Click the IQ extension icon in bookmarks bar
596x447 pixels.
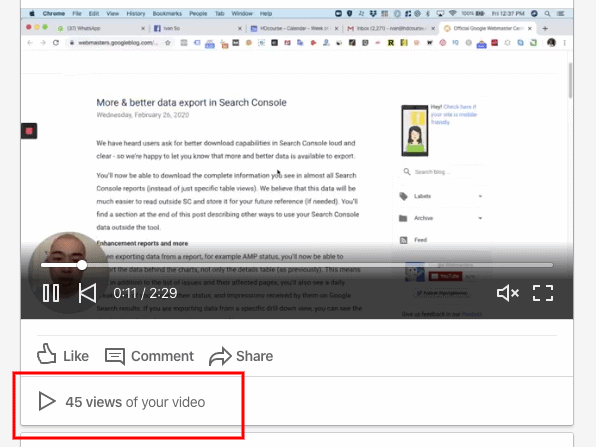coord(455,43)
